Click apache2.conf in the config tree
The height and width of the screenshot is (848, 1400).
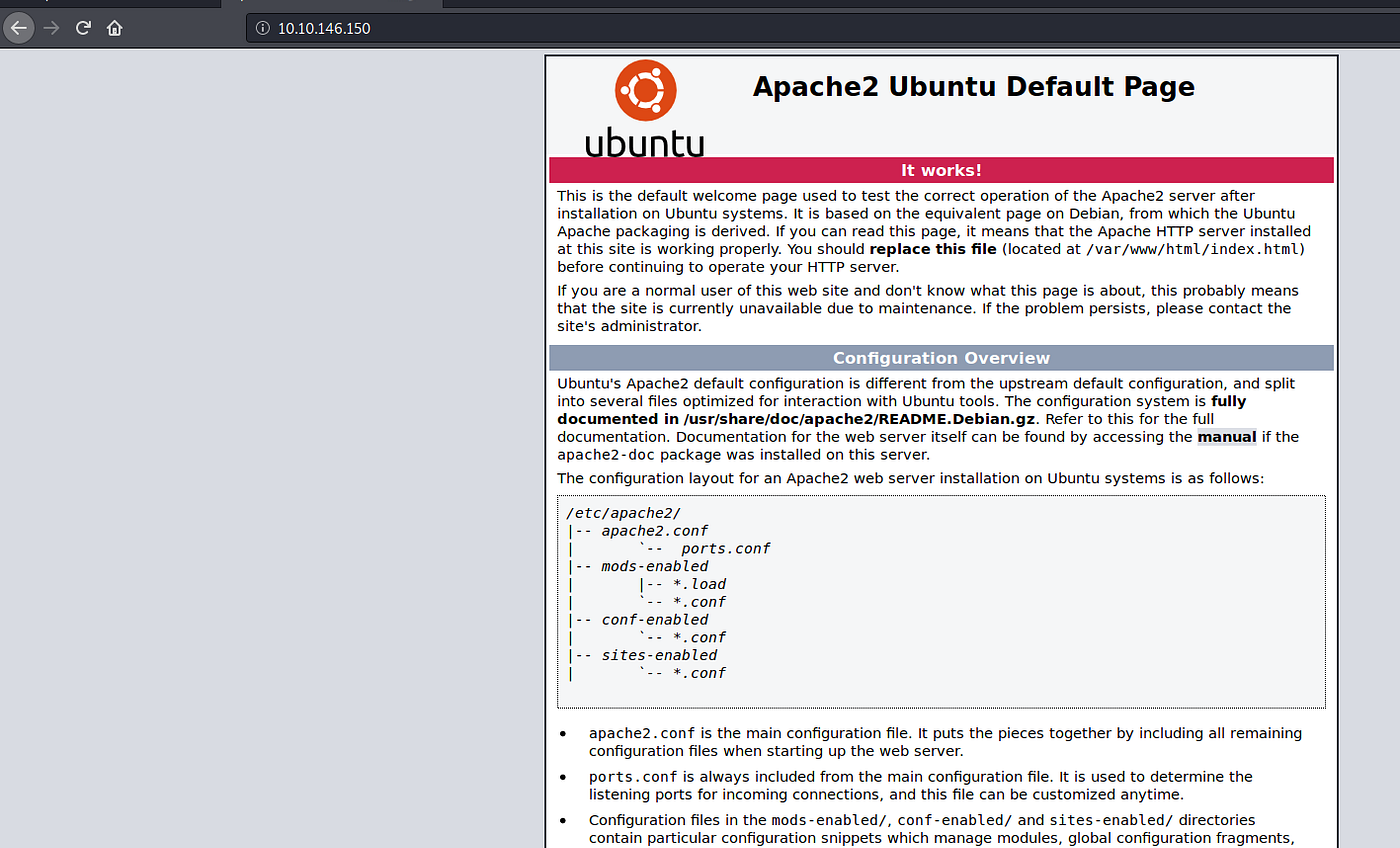[655, 531]
